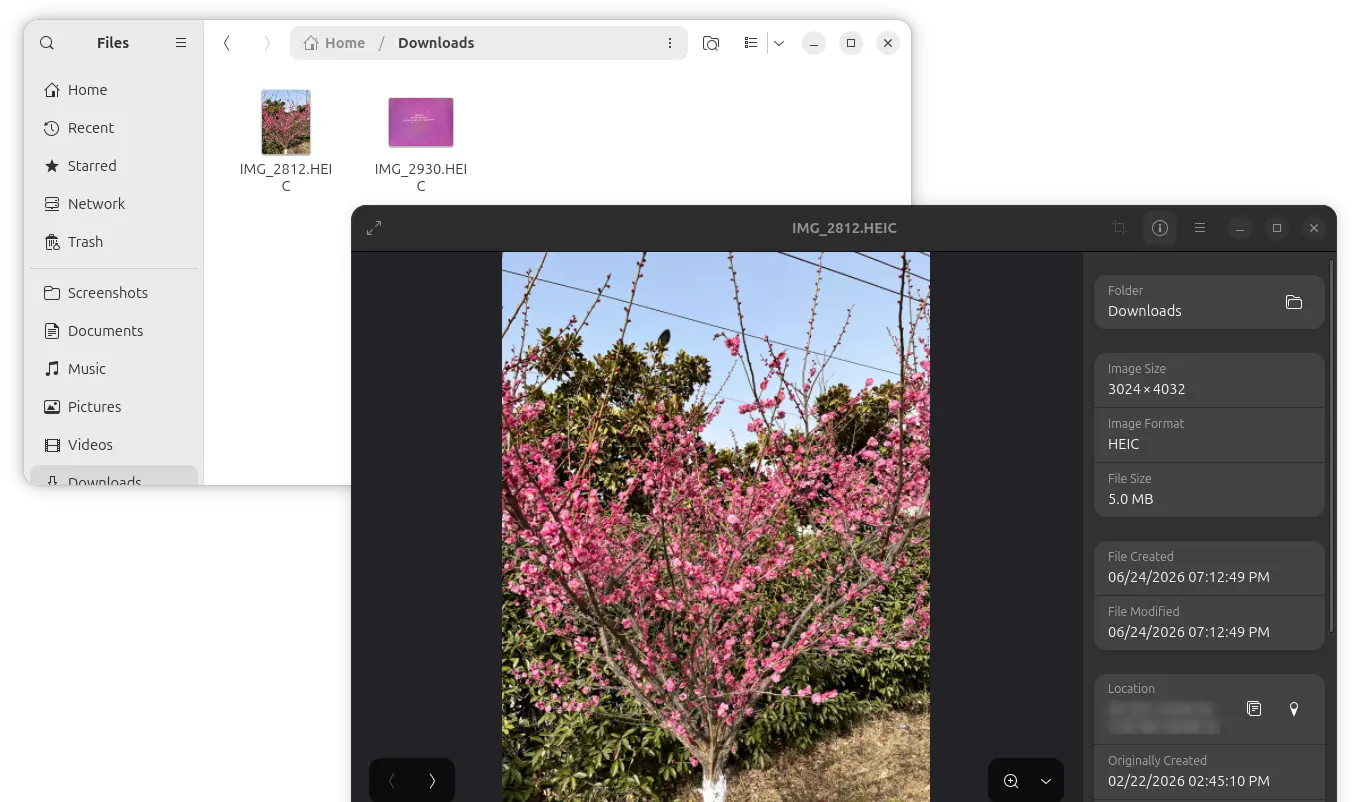This screenshot has width=1364, height=802.
Task: Open the path bar three-dot menu
Action: (x=670, y=43)
